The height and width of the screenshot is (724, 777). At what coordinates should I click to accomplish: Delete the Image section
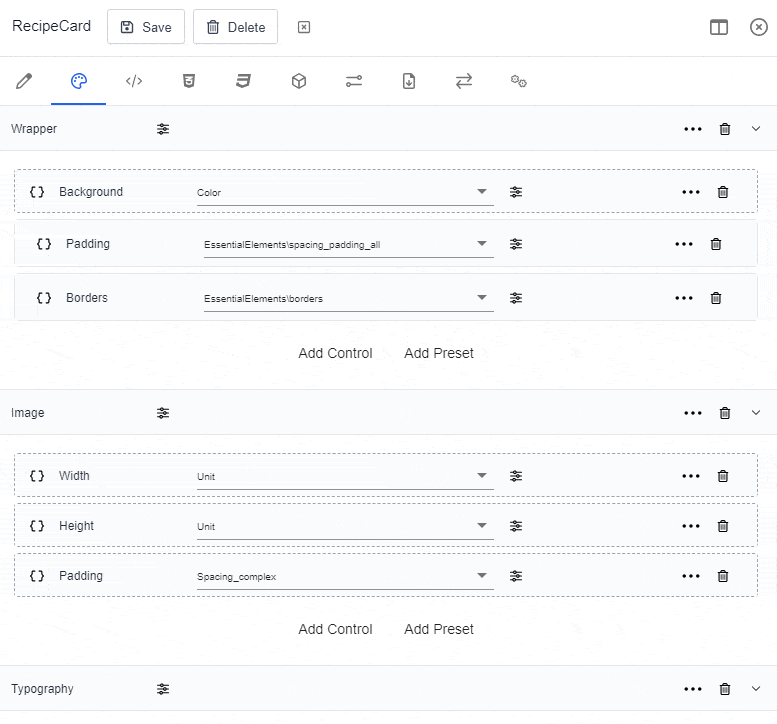tap(725, 413)
